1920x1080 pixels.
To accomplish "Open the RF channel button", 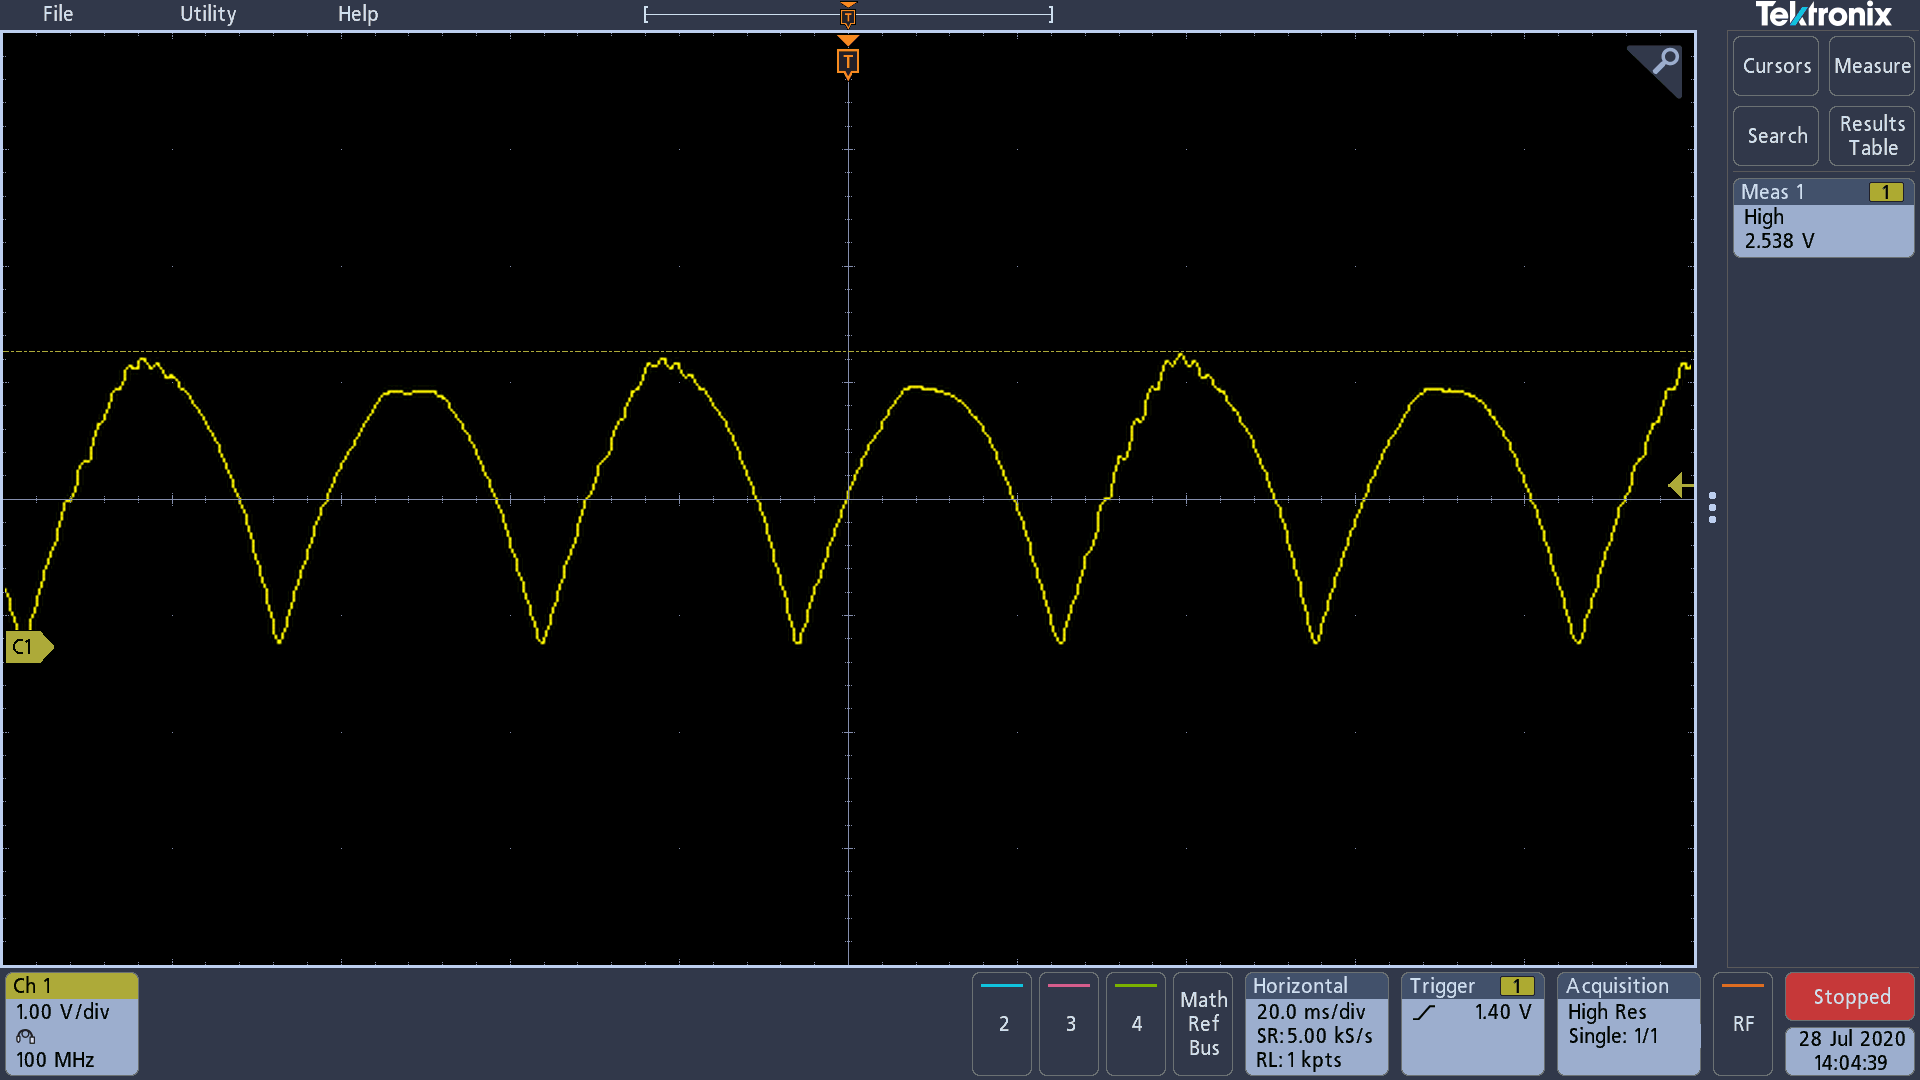I will (x=1742, y=1023).
